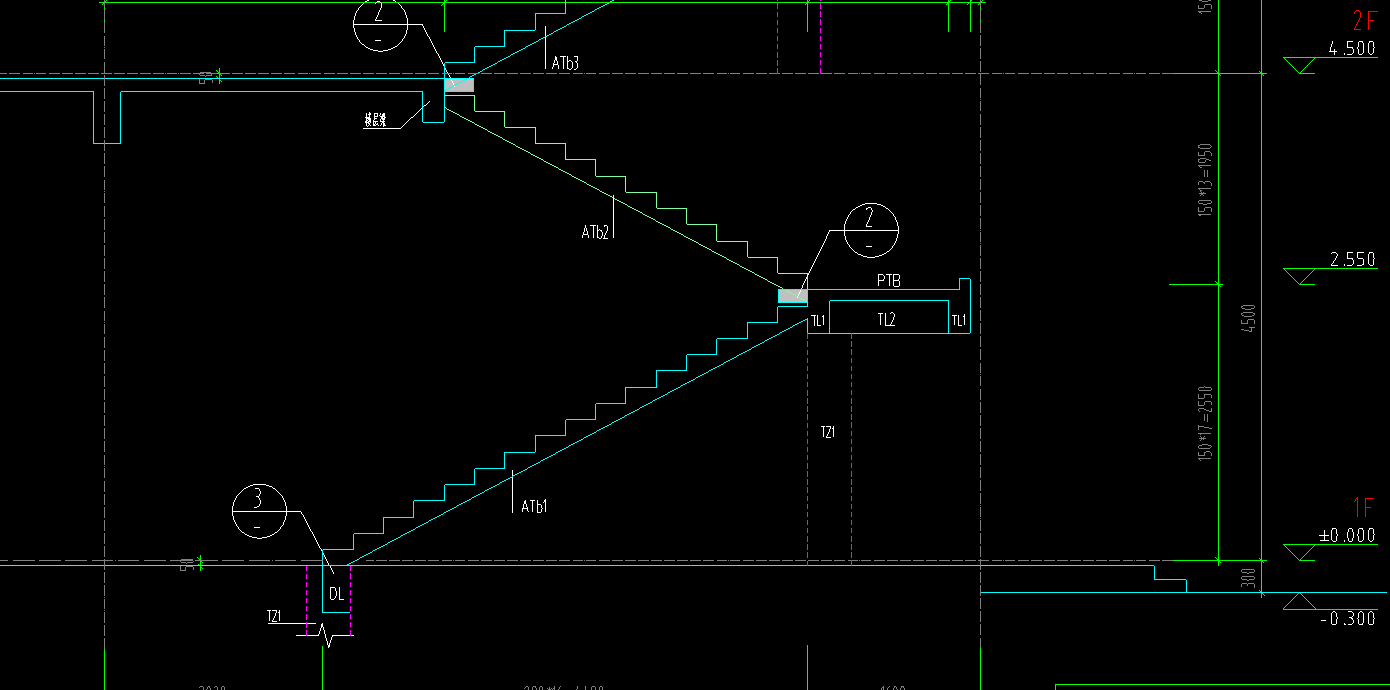The width and height of the screenshot is (1390, 690).
Task: Click the PTB landing slab label
Action: pyautogui.click(x=888, y=282)
